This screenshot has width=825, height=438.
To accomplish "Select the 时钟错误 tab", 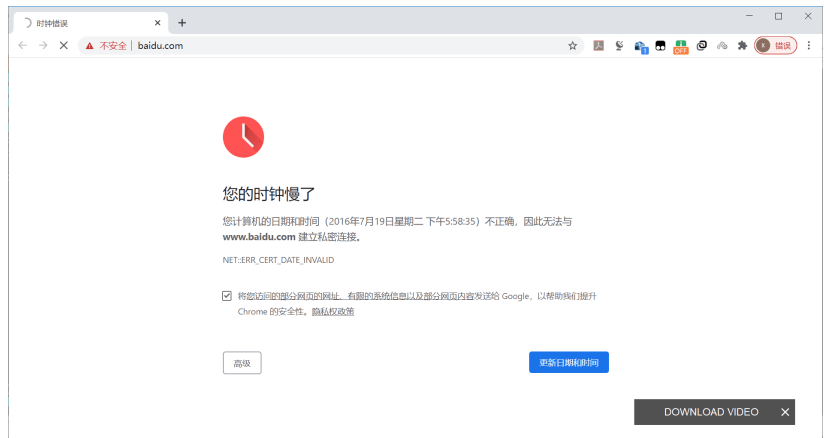I will [x=89, y=23].
